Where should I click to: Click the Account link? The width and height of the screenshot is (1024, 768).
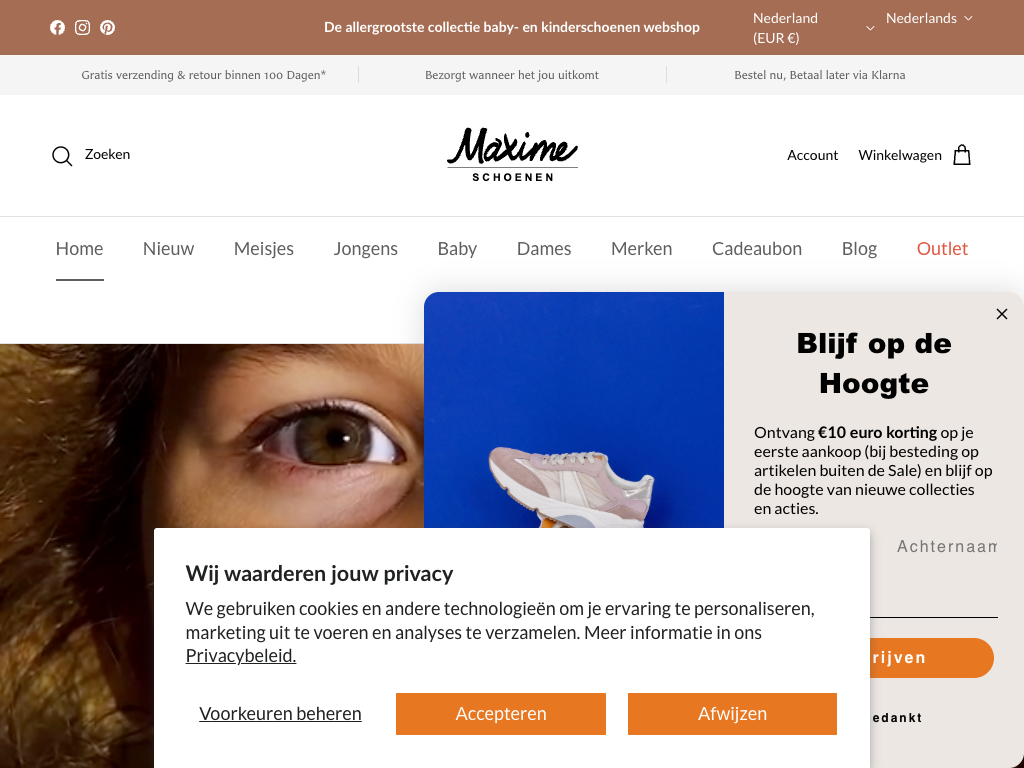[812, 155]
